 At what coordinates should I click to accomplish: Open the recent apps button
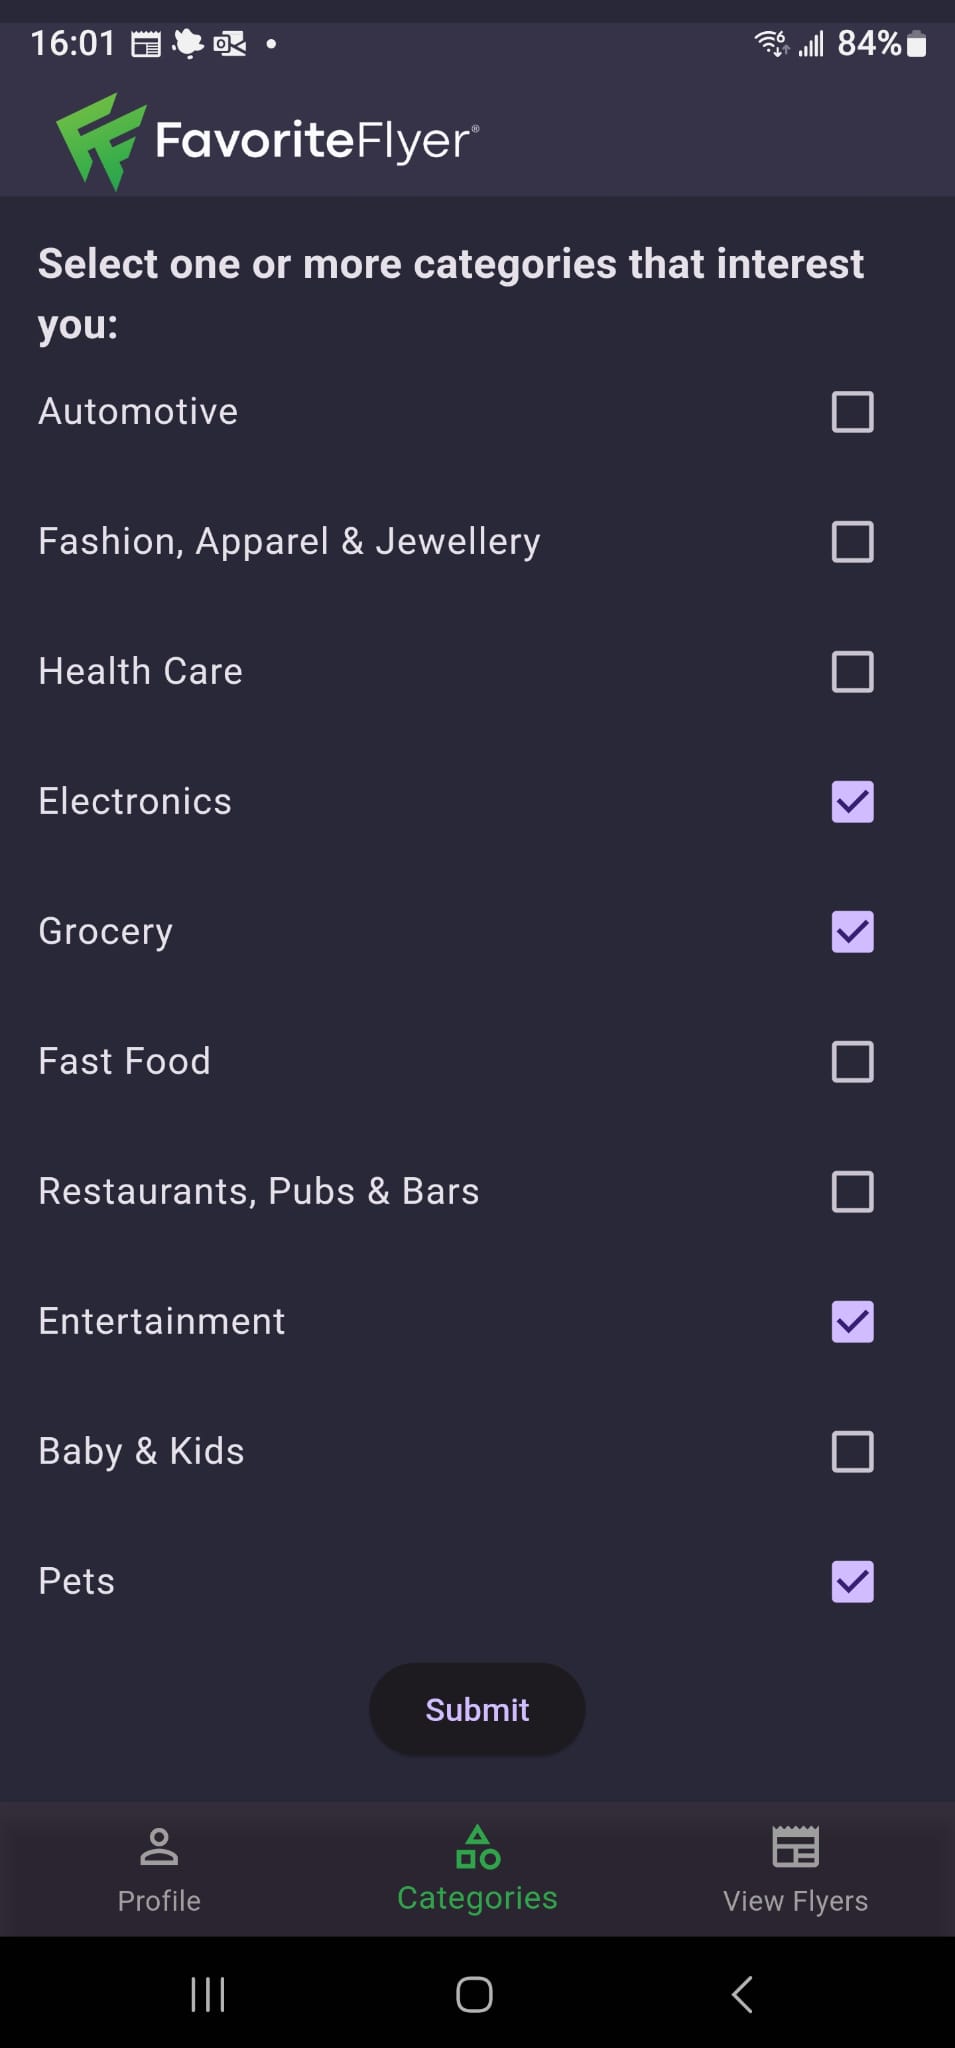[208, 1994]
